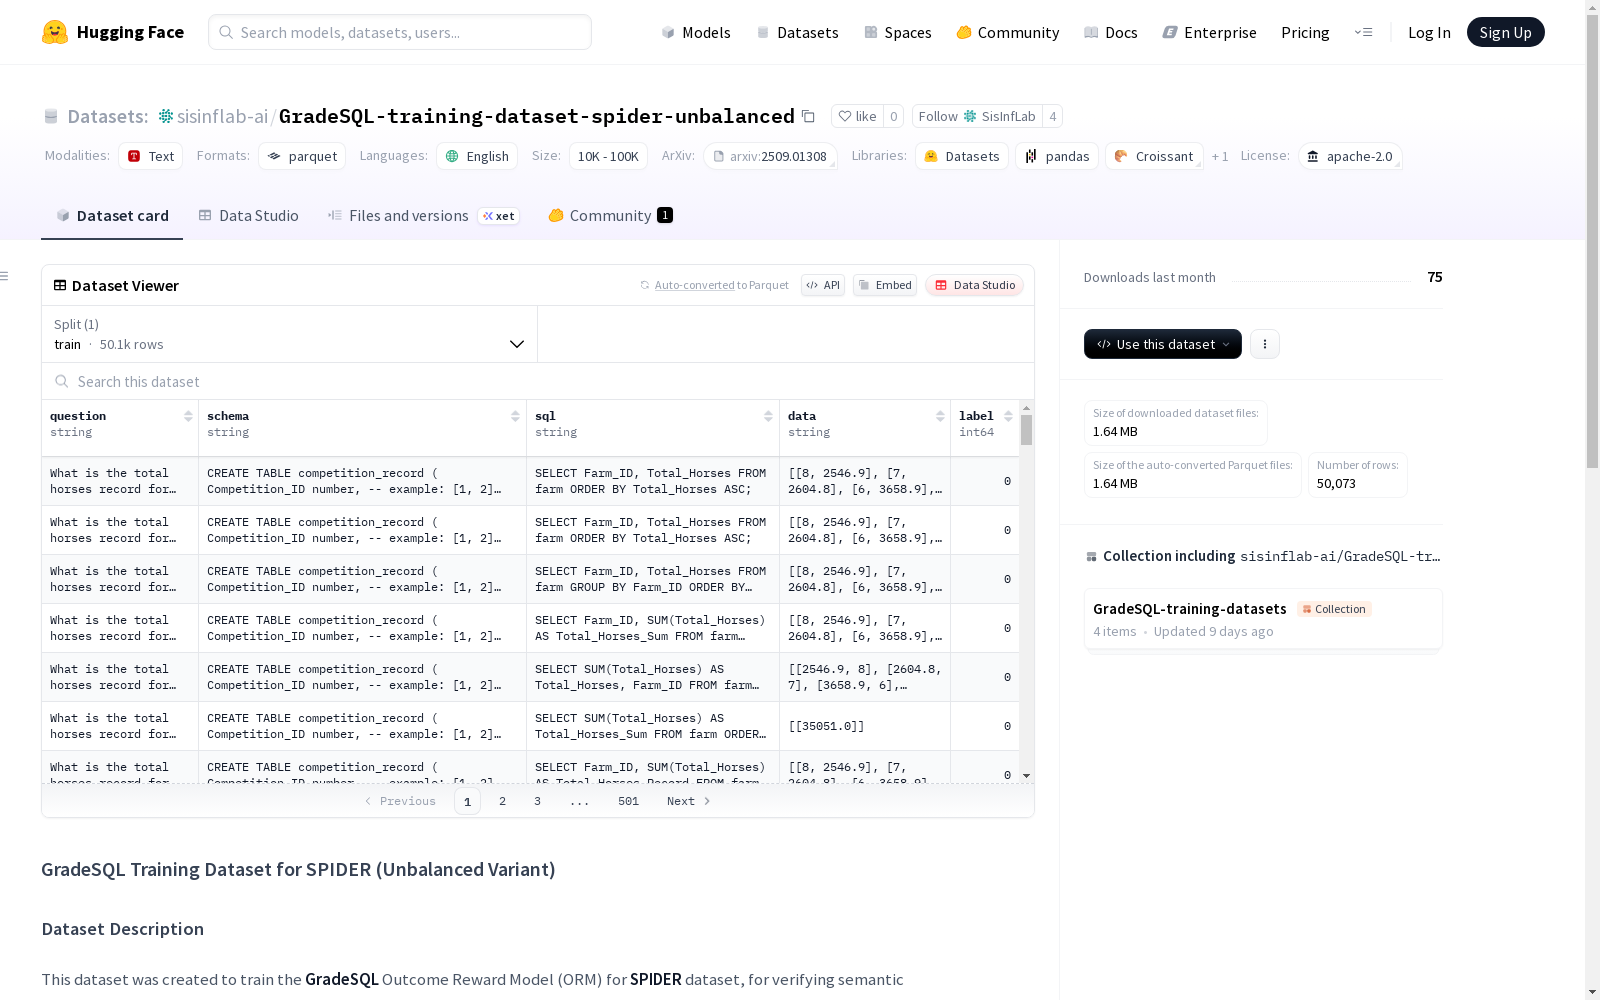Open Enterprise in the top navigation
Screen dimensions: 1600x1000
point(1210,32)
